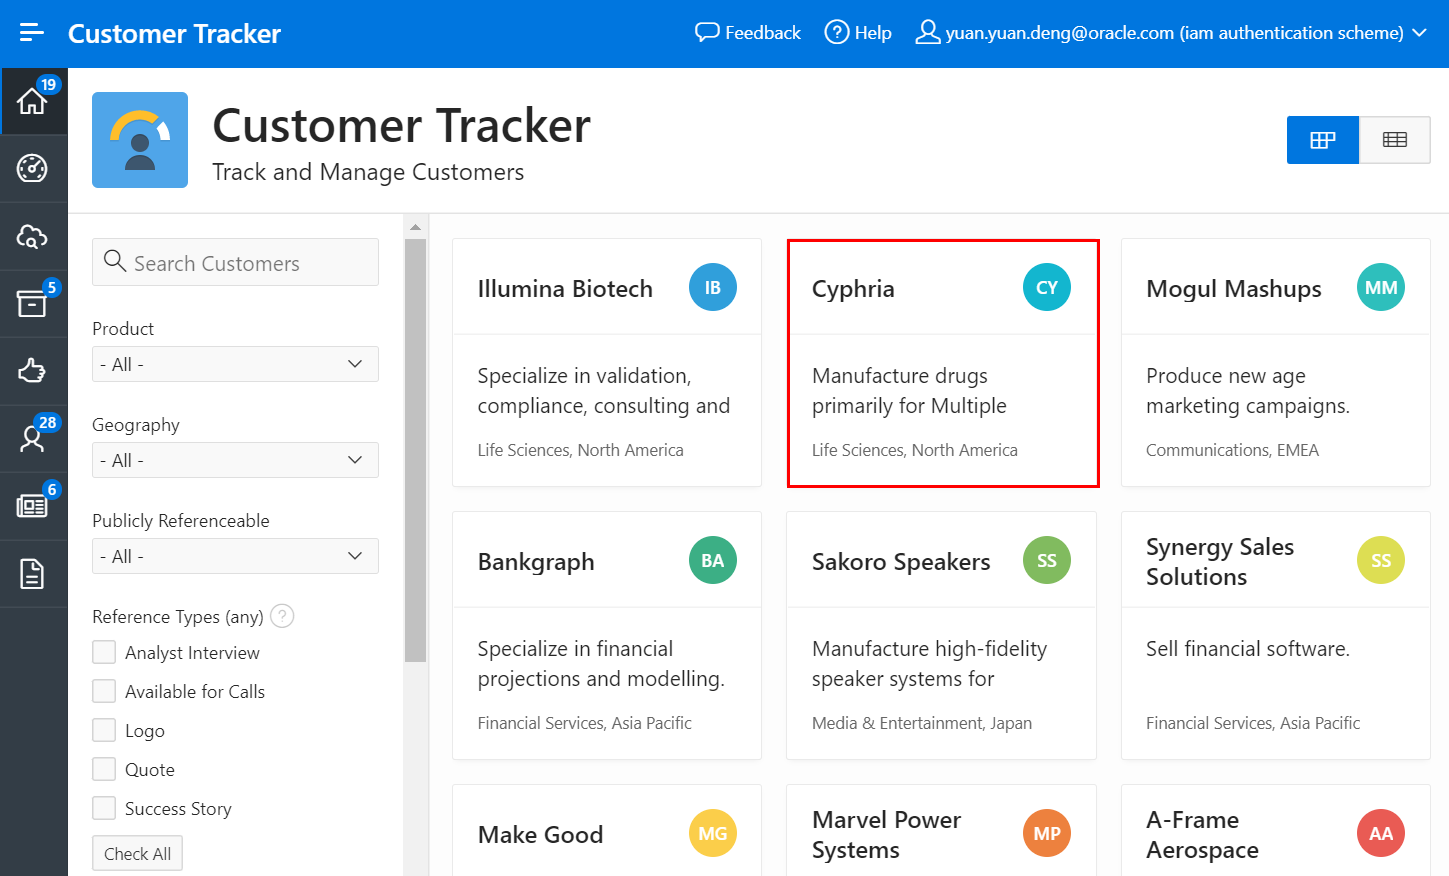Image resolution: width=1449 pixels, height=876 pixels.
Task: Check the Success Story checkbox
Action: pyautogui.click(x=104, y=808)
